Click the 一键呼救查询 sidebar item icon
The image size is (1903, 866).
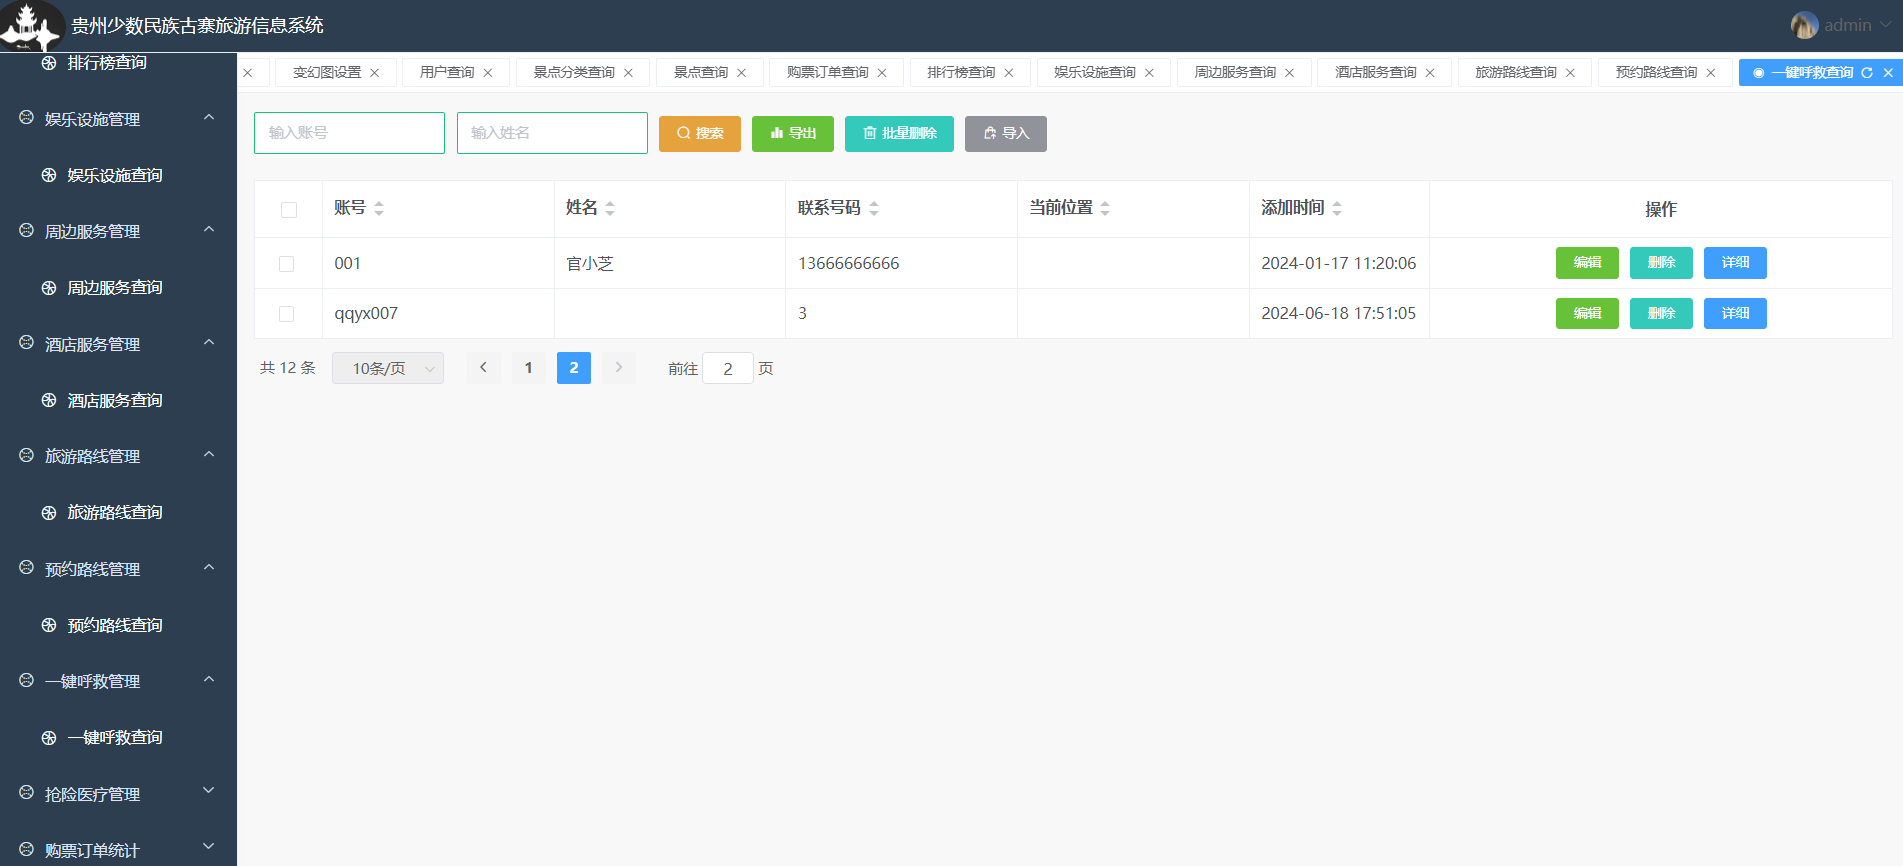(49, 738)
